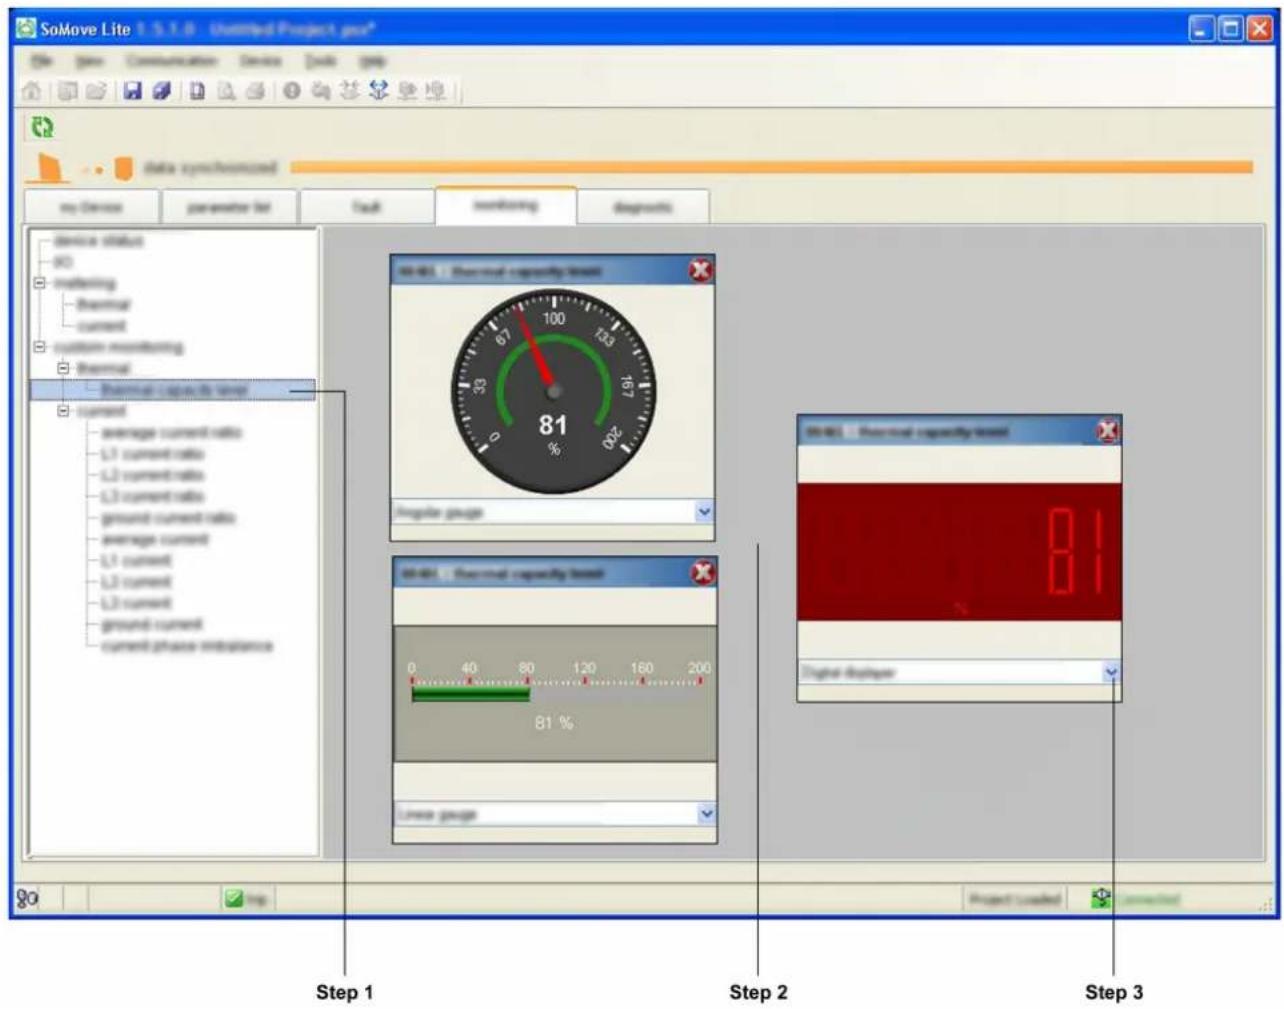Close the digital display widget
This screenshot has width=1284, height=1009.
(1108, 431)
